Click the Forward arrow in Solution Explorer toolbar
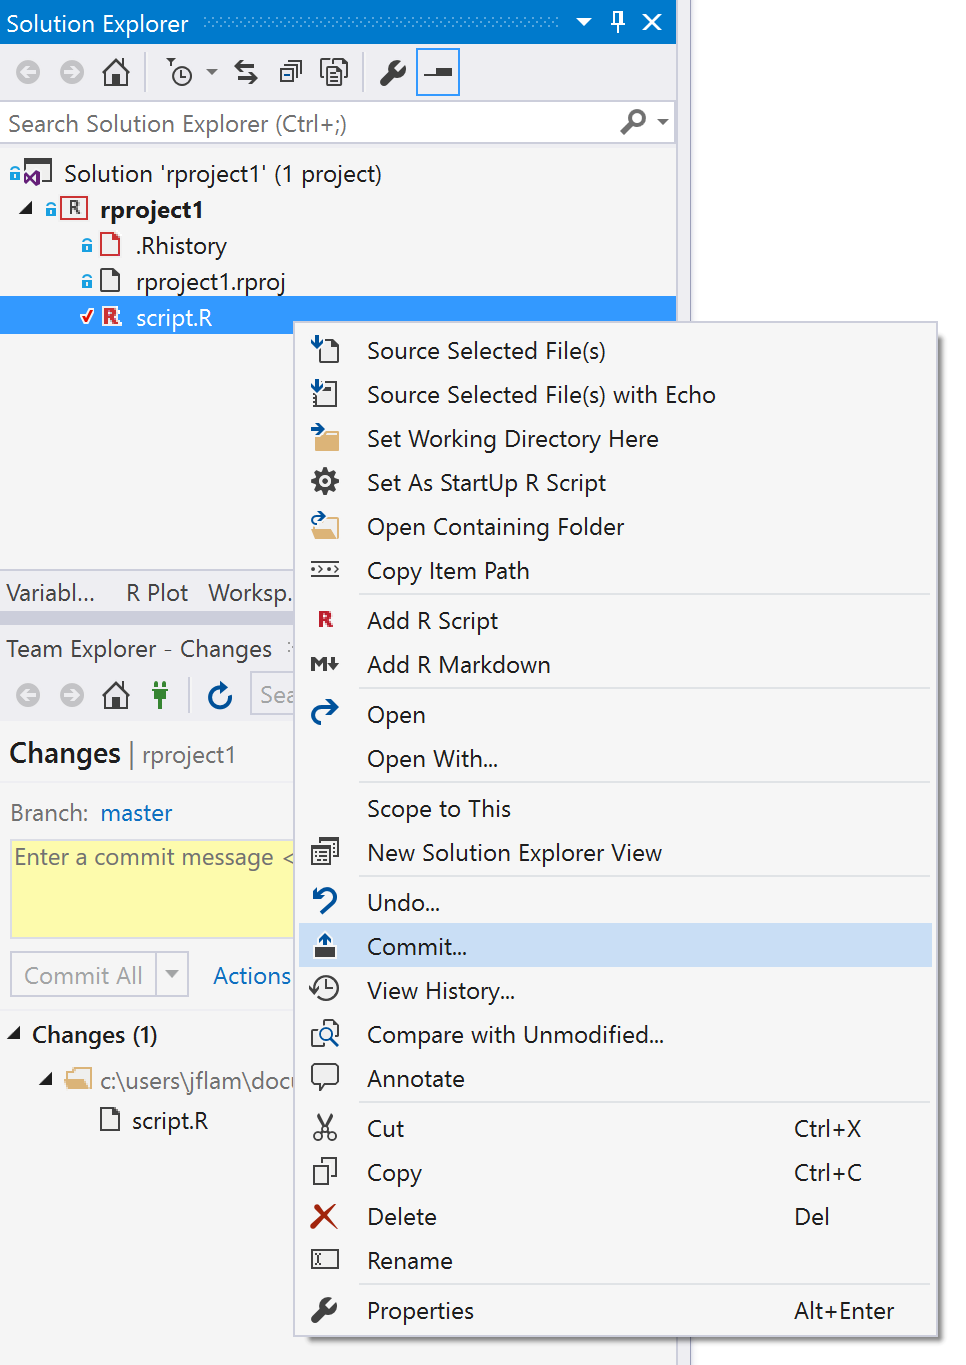The height and width of the screenshot is (1365, 966). point(72,72)
